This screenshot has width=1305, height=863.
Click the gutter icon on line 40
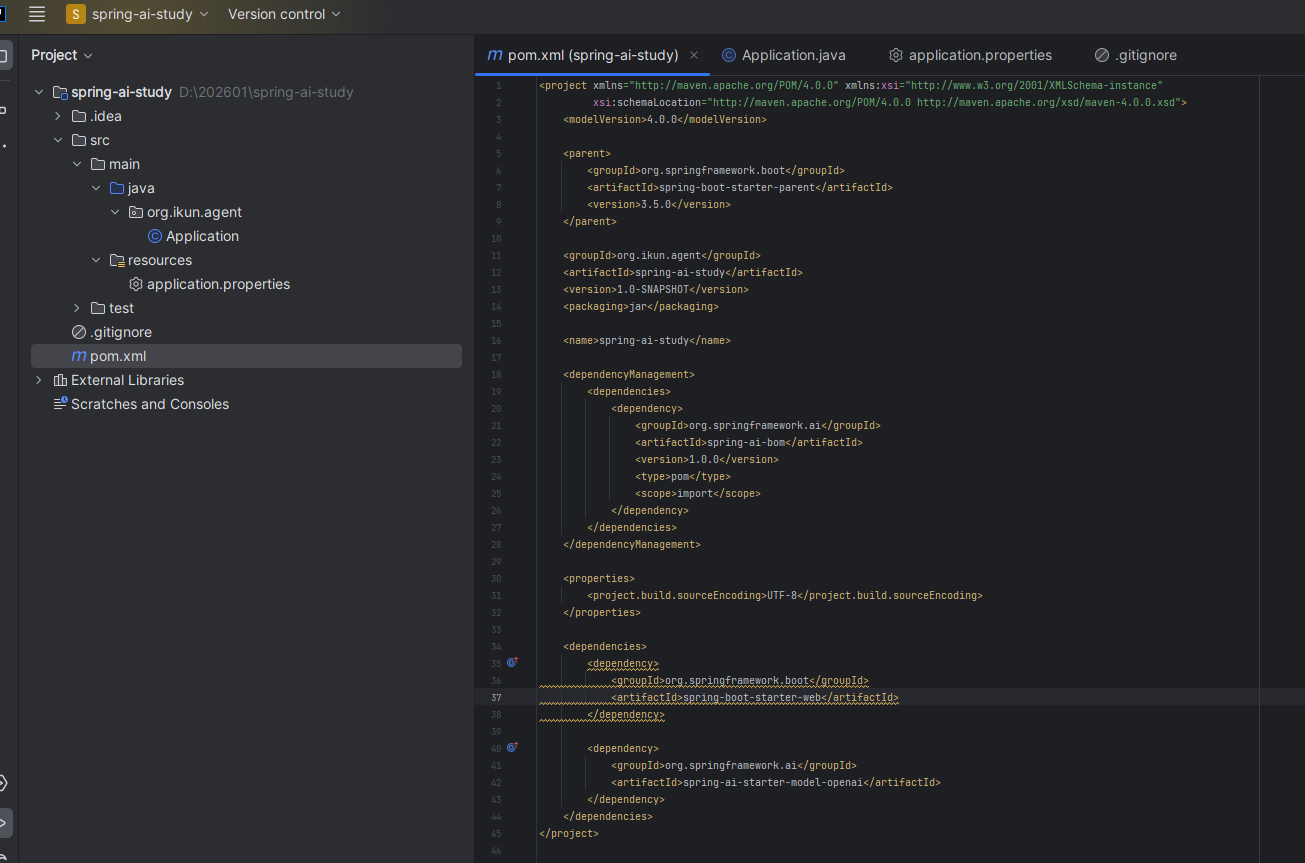[x=512, y=747]
